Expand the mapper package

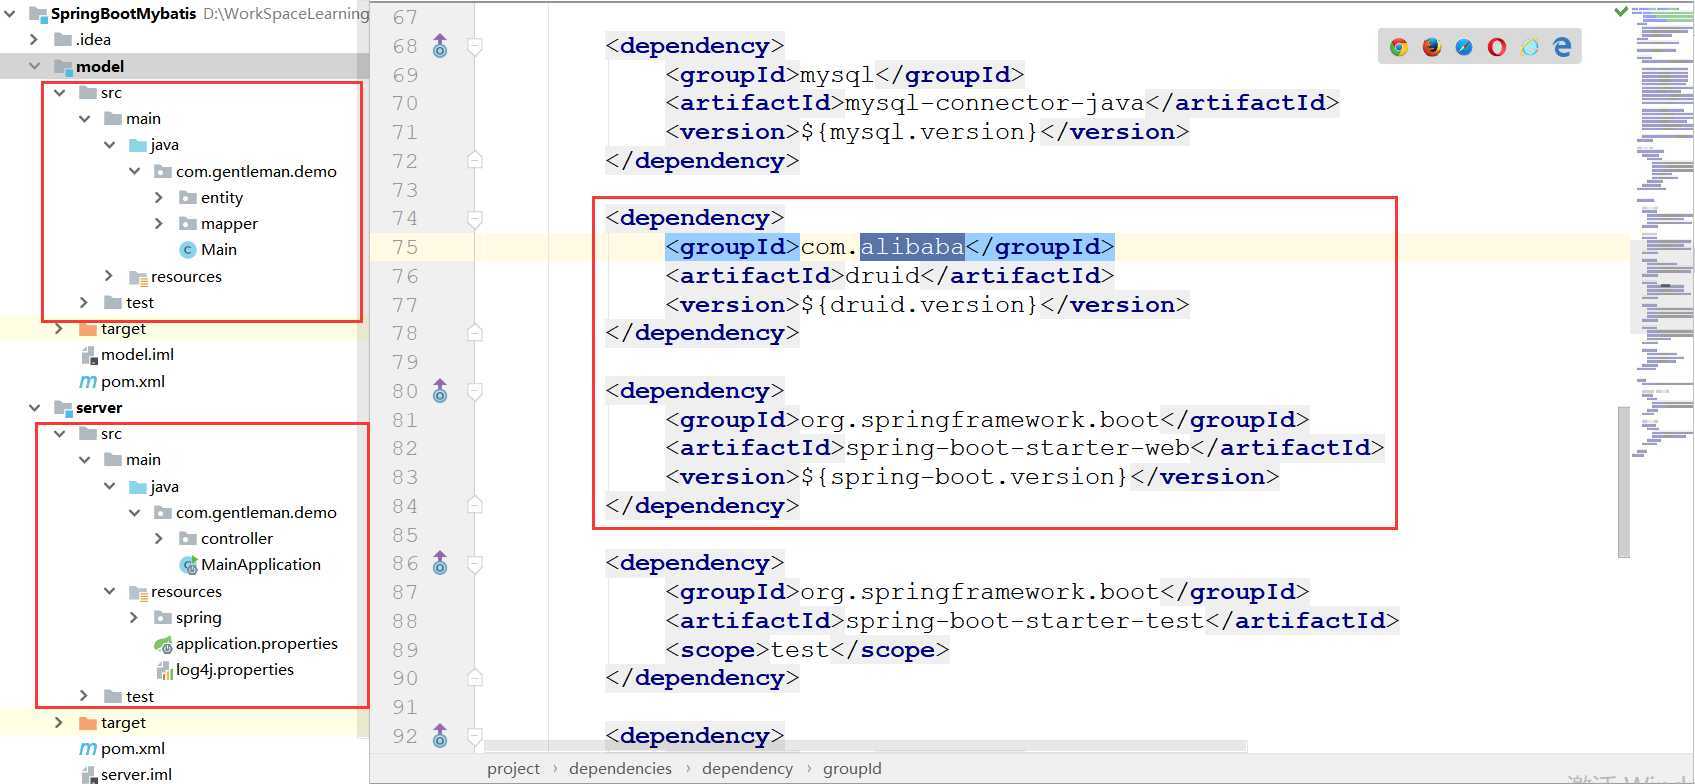pos(159,224)
